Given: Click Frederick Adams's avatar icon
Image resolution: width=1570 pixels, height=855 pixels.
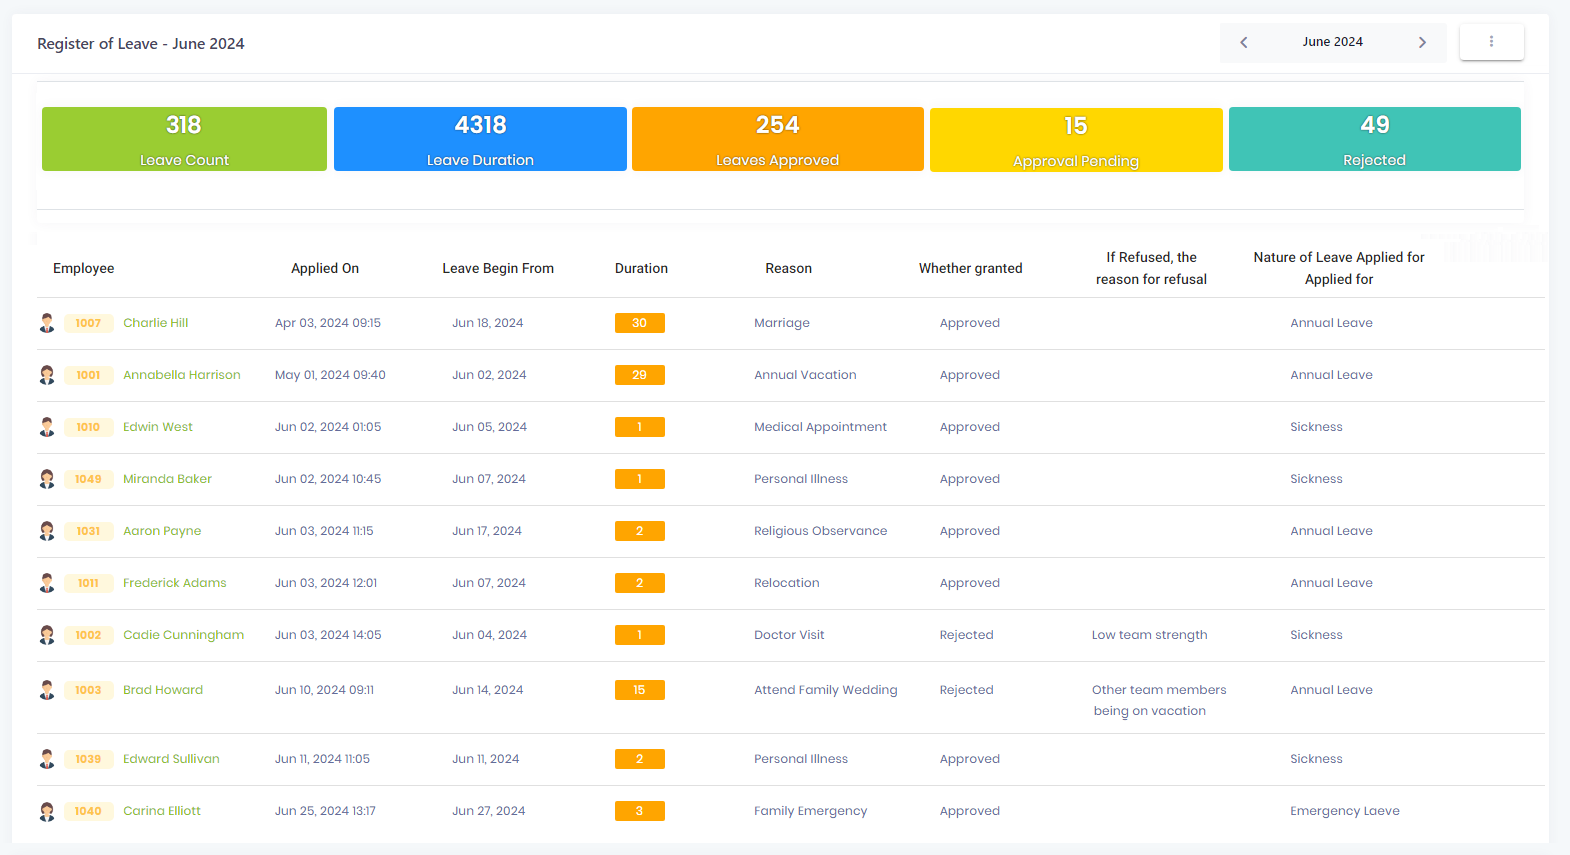Looking at the screenshot, I should point(47,583).
